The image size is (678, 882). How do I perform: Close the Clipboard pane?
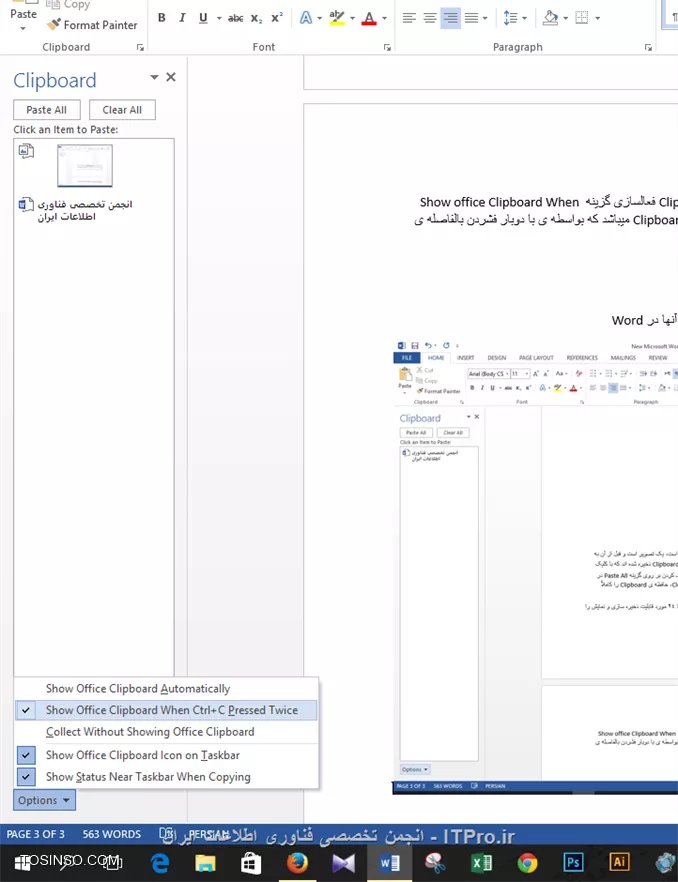pos(171,77)
